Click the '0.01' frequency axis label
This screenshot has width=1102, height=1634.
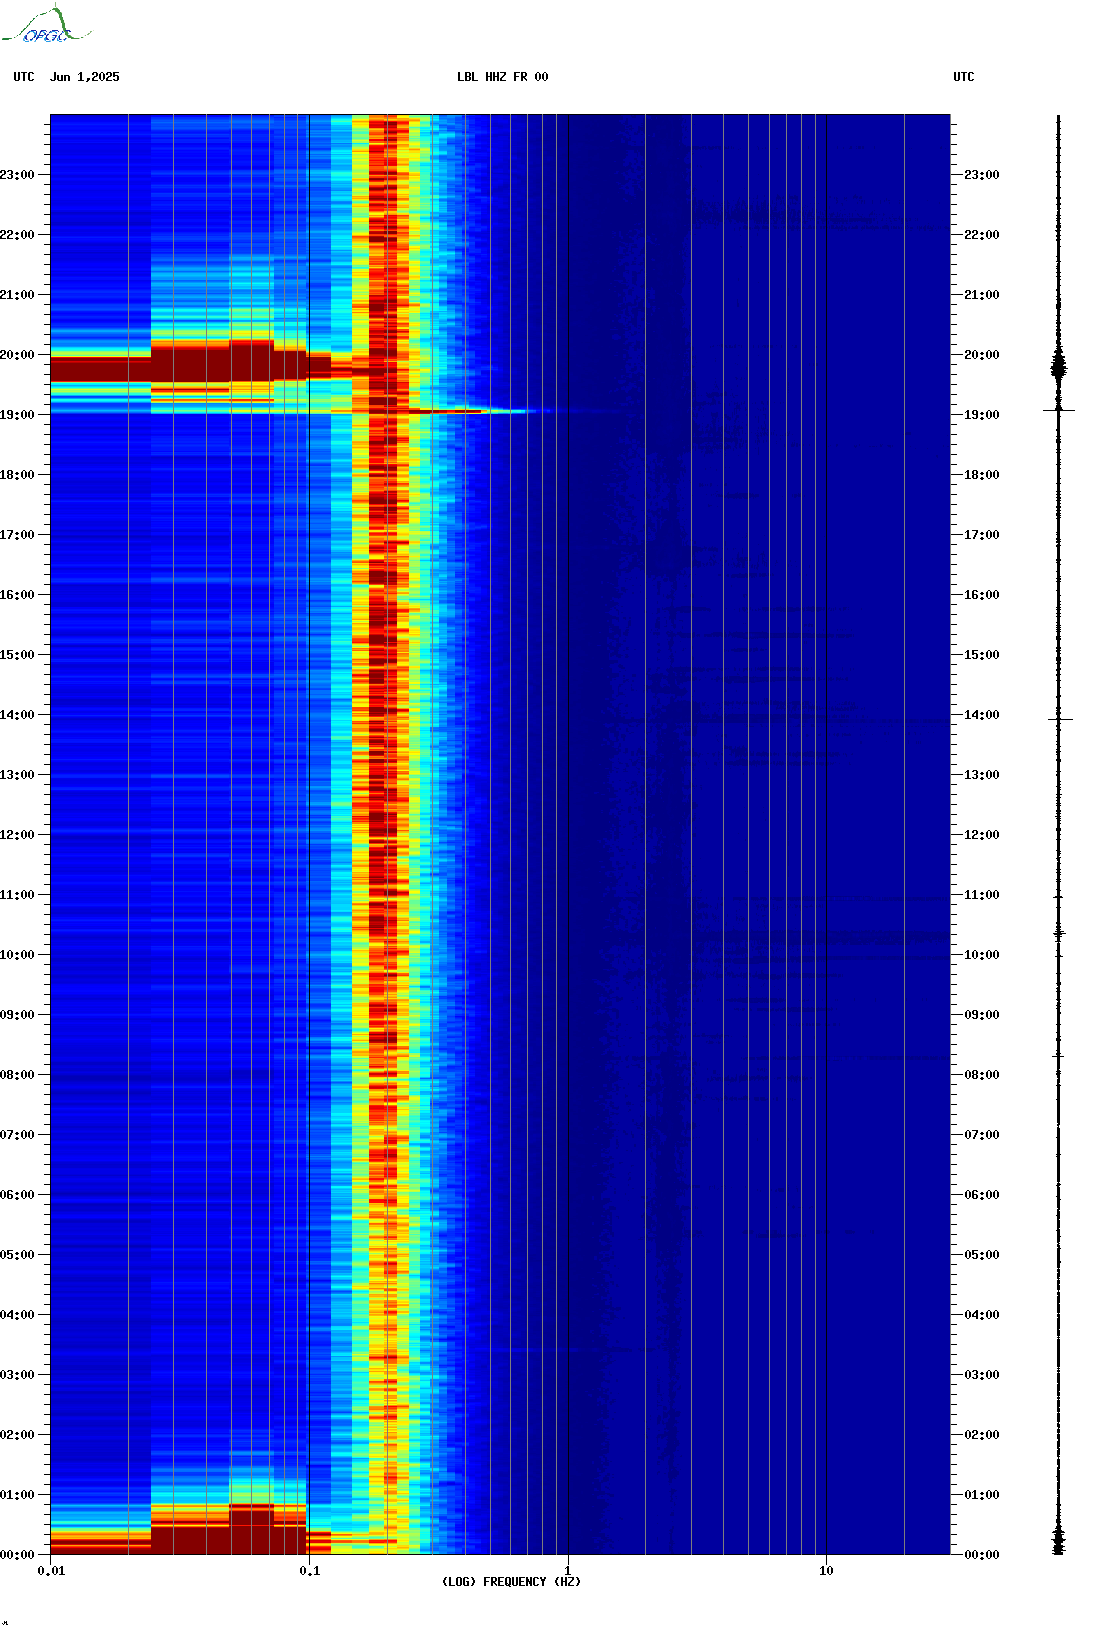(x=51, y=1571)
